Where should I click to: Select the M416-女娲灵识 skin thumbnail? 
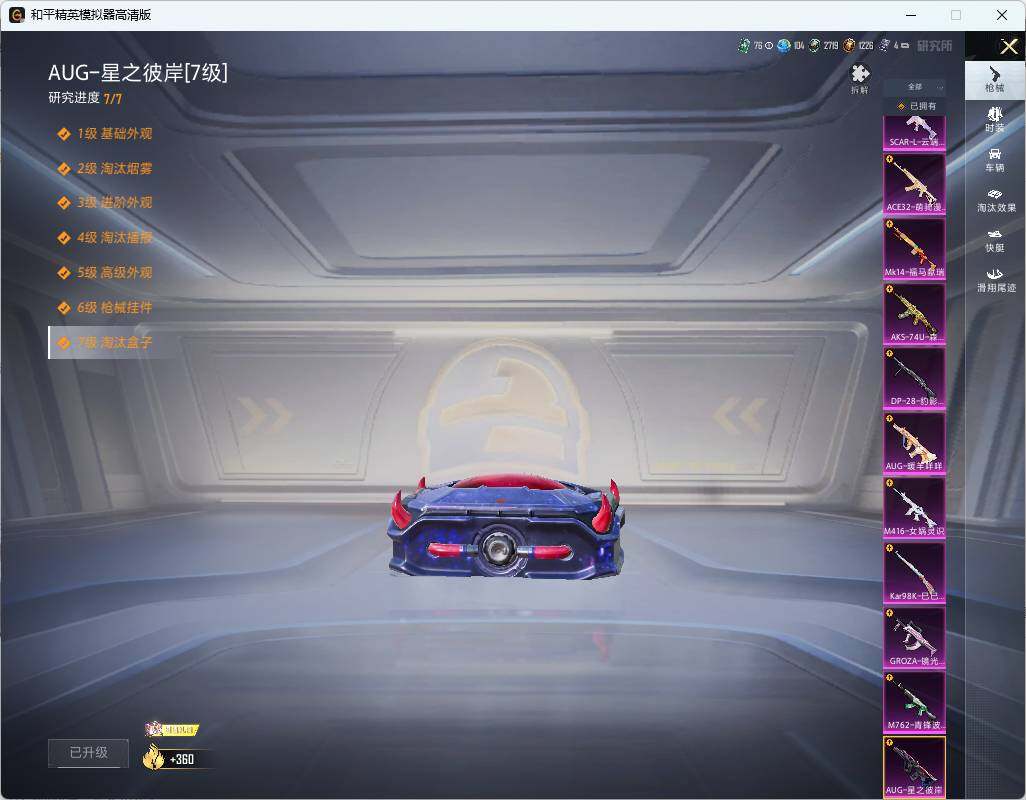pos(914,508)
